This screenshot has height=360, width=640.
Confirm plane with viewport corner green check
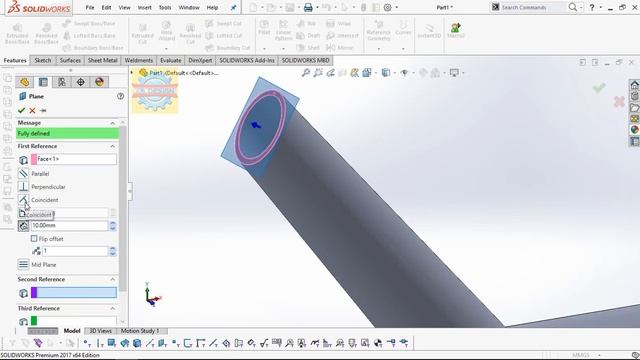tap(599, 87)
